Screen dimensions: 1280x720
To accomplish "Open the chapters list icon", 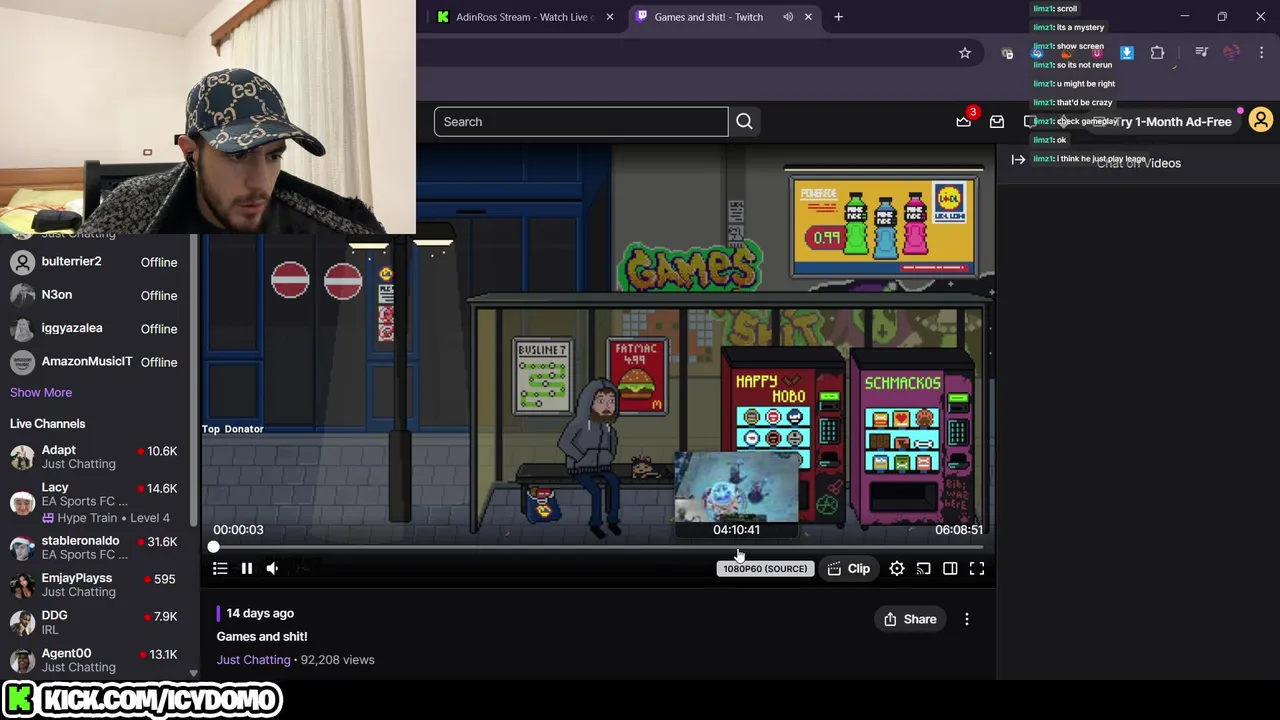I will [220, 568].
